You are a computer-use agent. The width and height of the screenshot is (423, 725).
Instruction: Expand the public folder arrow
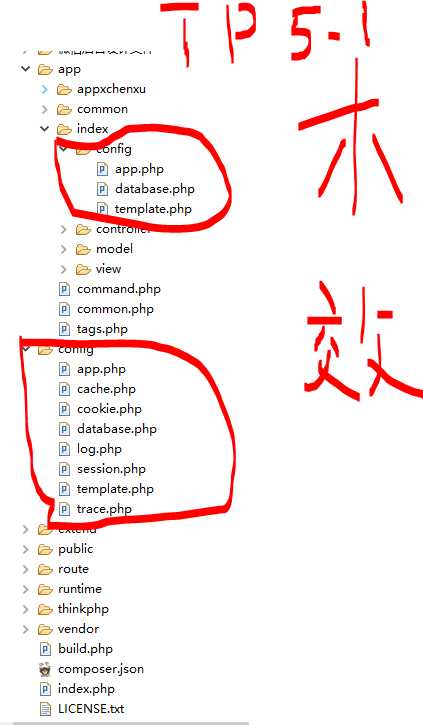[x=26, y=549]
